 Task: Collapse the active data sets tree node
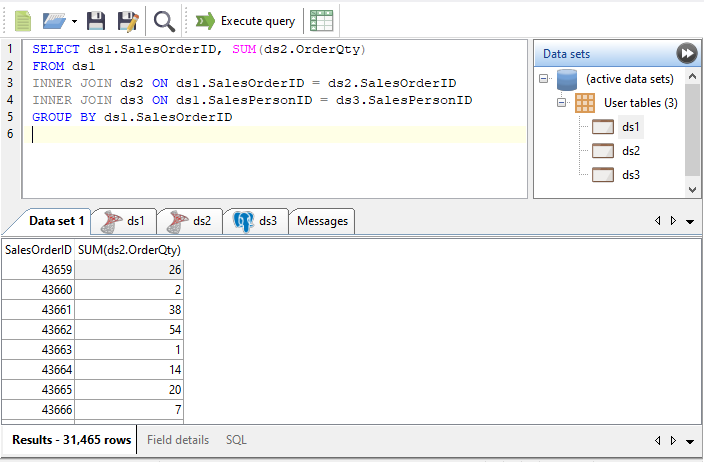544,79
